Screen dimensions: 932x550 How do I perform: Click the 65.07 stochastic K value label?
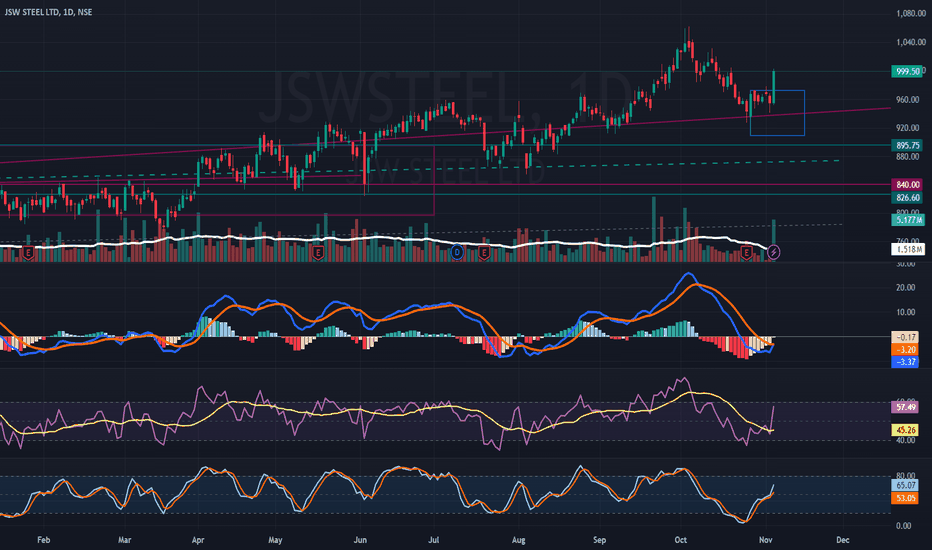click(905, 486)
